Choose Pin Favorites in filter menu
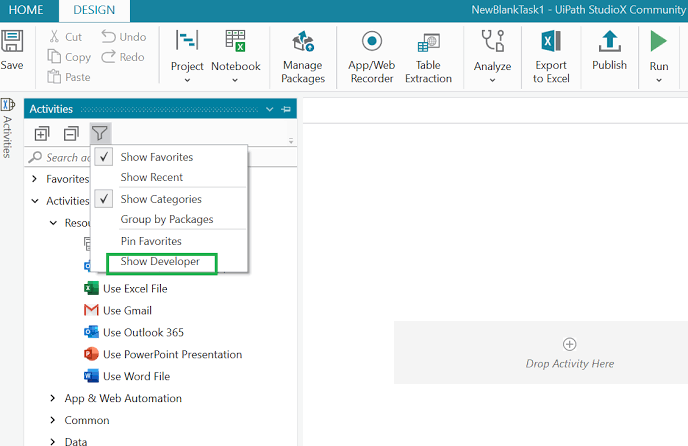Screen dimensions: 688x446 pyautogui.click(x=151, y=241)
